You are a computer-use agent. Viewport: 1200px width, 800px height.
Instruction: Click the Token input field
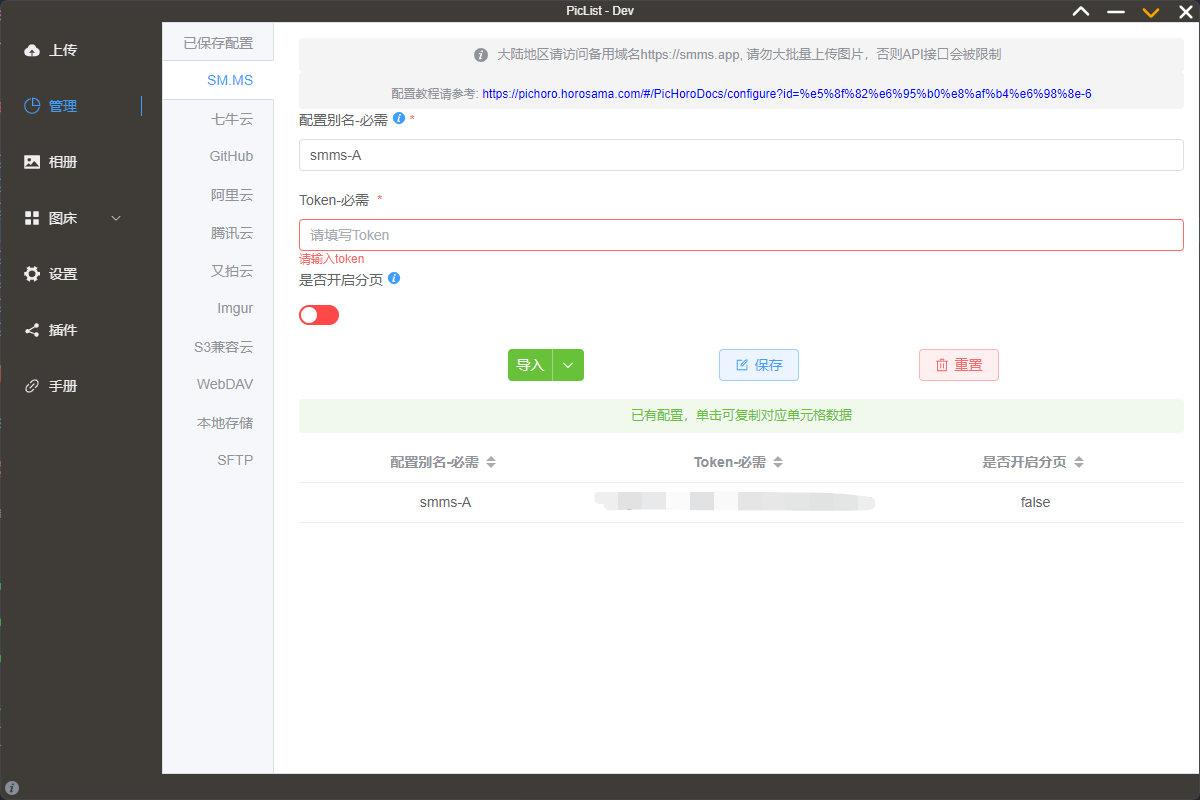[740, 235]
